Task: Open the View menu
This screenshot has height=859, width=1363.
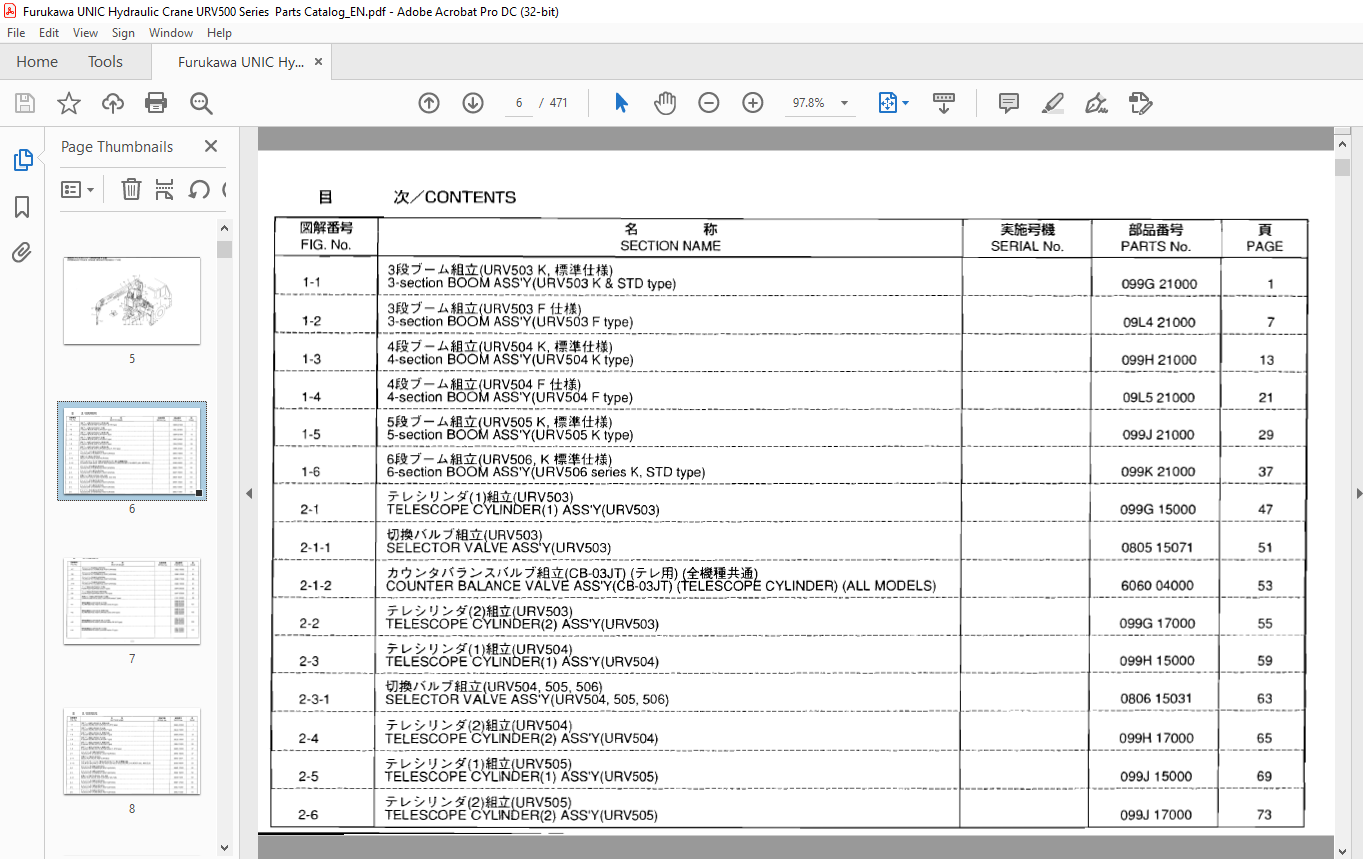Action: click(x=86, y=33)
